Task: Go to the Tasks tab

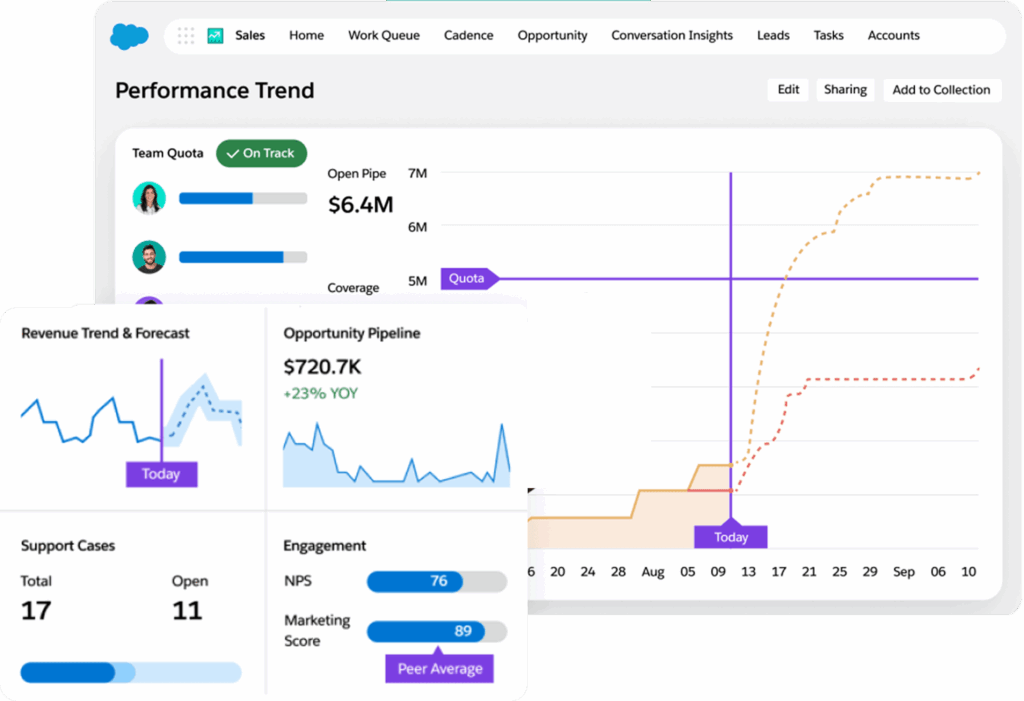Action: [x=828, y=35]
